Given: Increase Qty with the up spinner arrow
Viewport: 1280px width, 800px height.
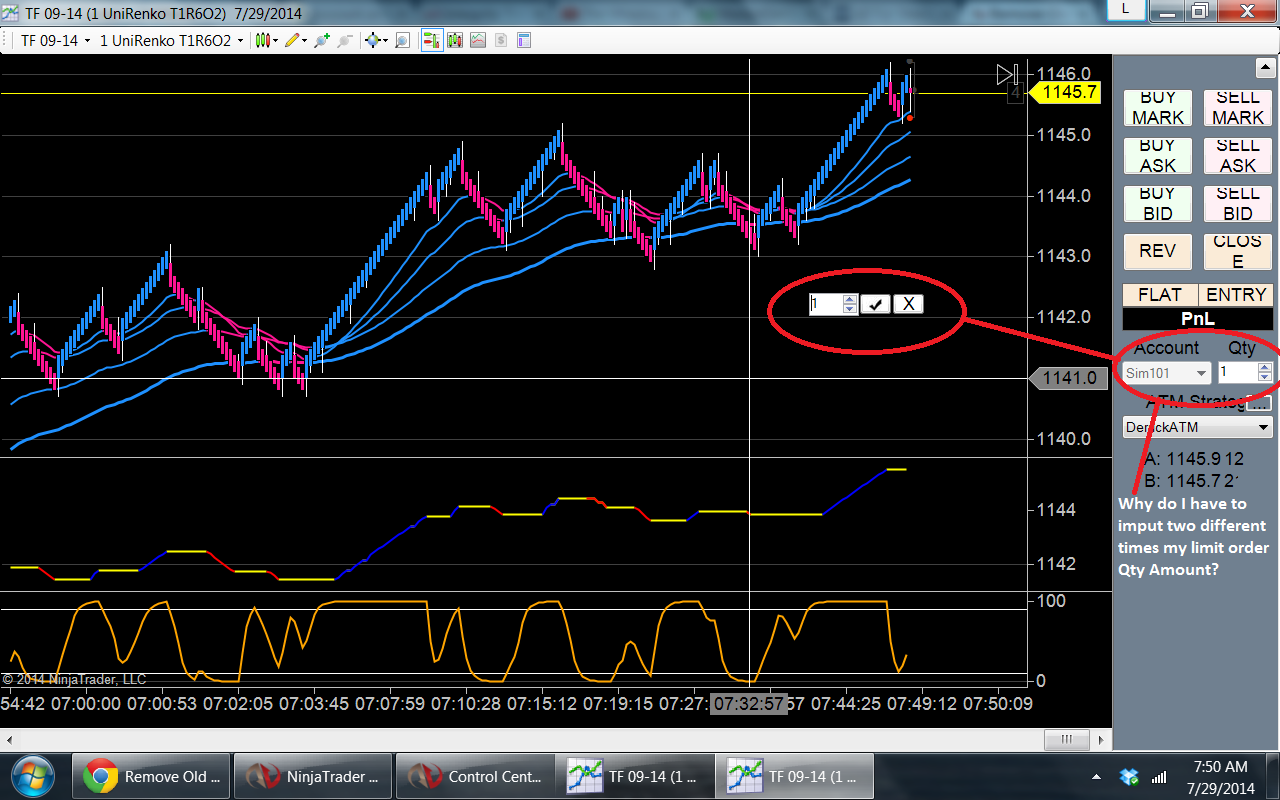Looking at the screenshot, I should click(1265, 368).
